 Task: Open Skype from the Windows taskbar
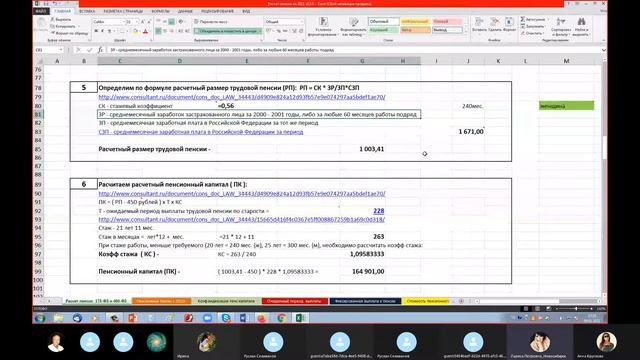click(x=226, y=318)
